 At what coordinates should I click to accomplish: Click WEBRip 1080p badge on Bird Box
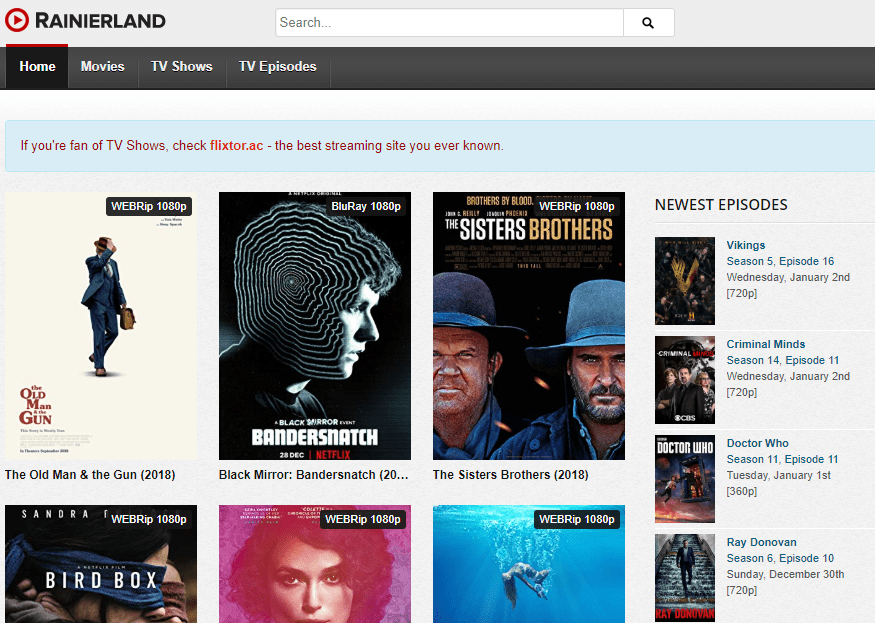(x=149, y=519)
